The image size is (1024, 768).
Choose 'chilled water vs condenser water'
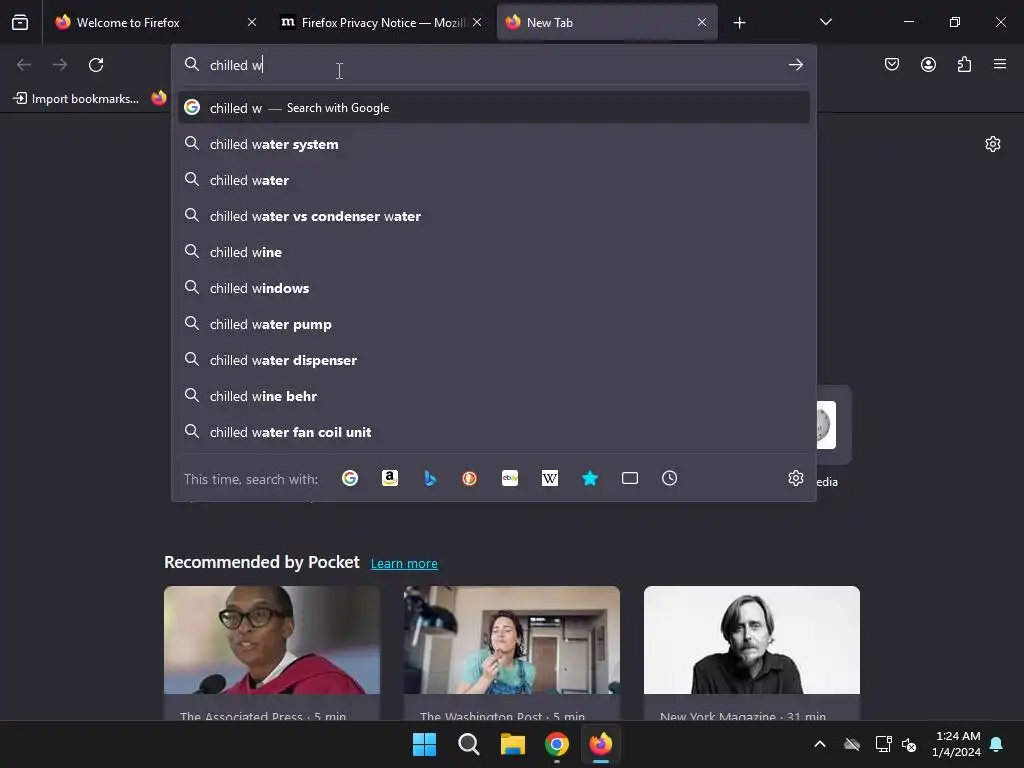pos(494,216)
